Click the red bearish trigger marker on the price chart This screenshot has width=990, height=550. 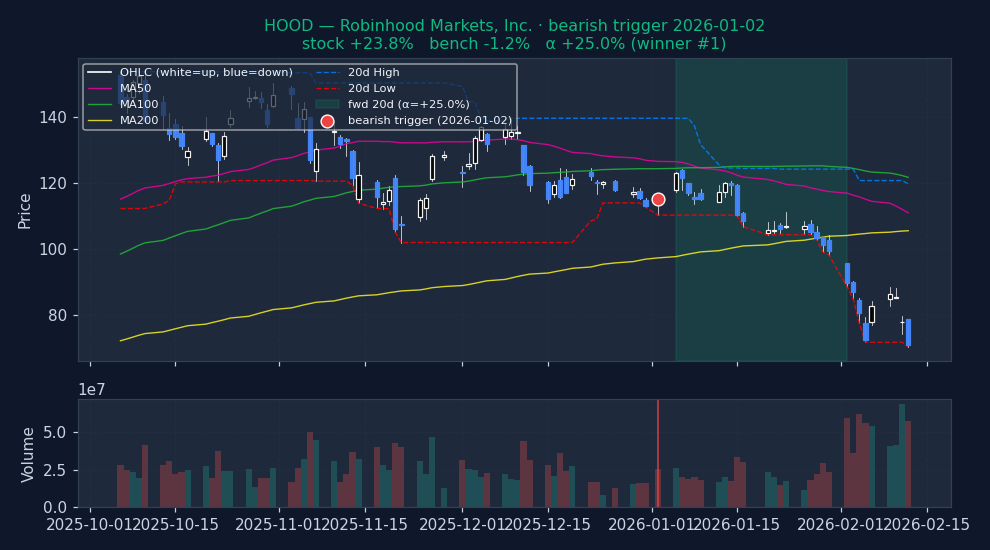pyautogui.click(x=658, y=200)
